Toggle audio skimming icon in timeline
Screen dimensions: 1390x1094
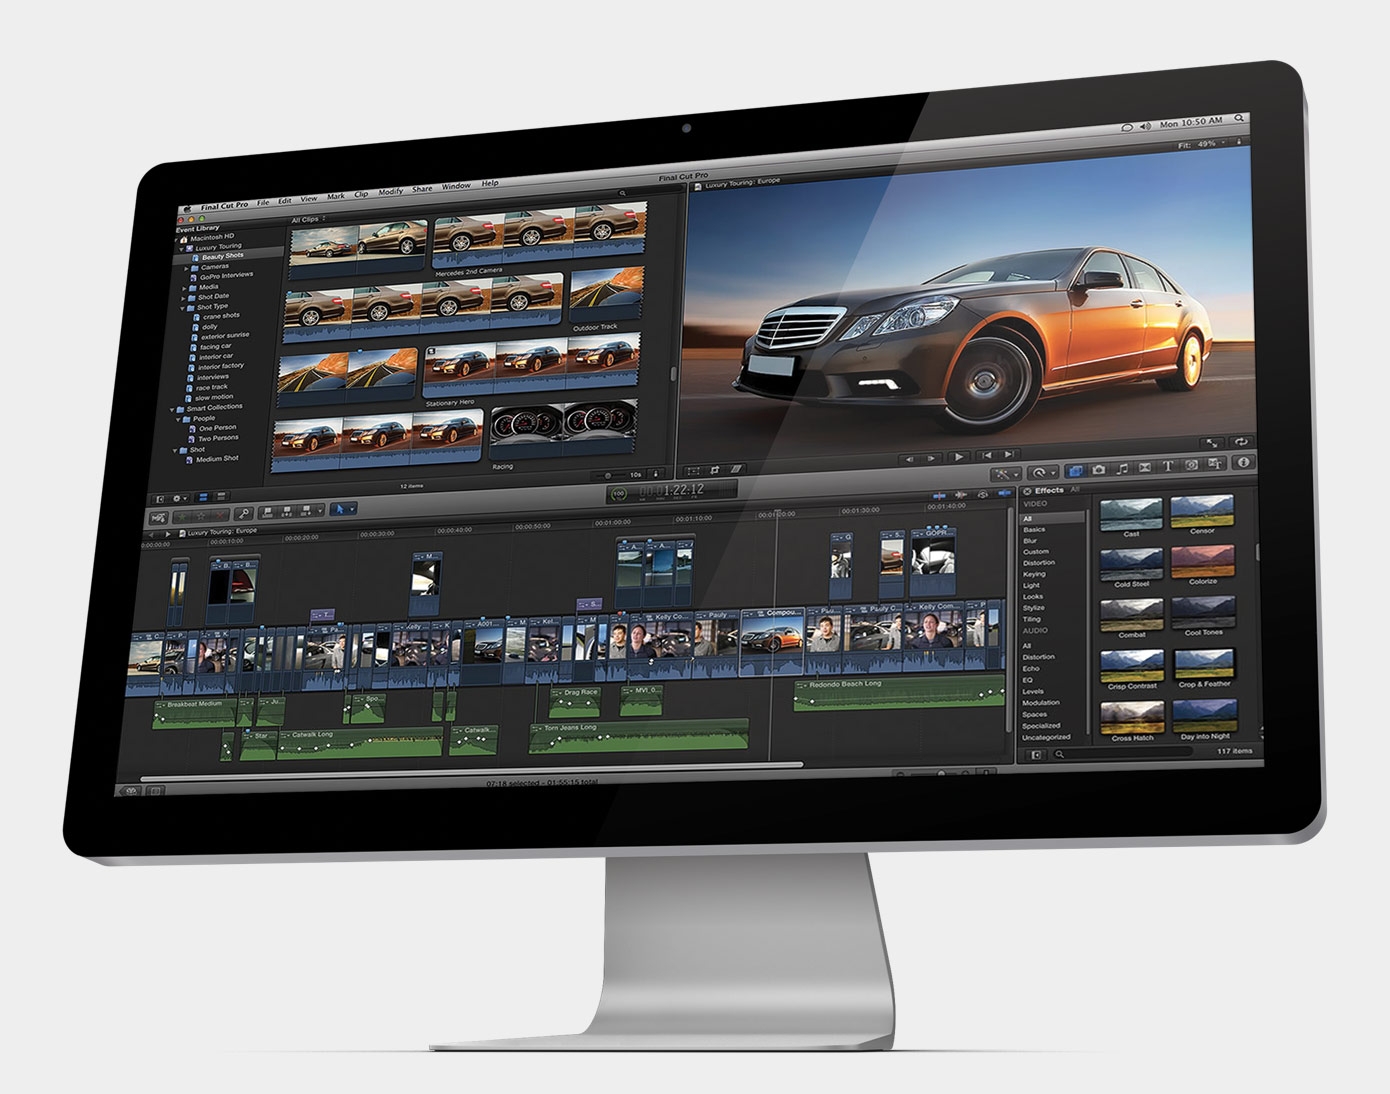[x=961, y=495]
